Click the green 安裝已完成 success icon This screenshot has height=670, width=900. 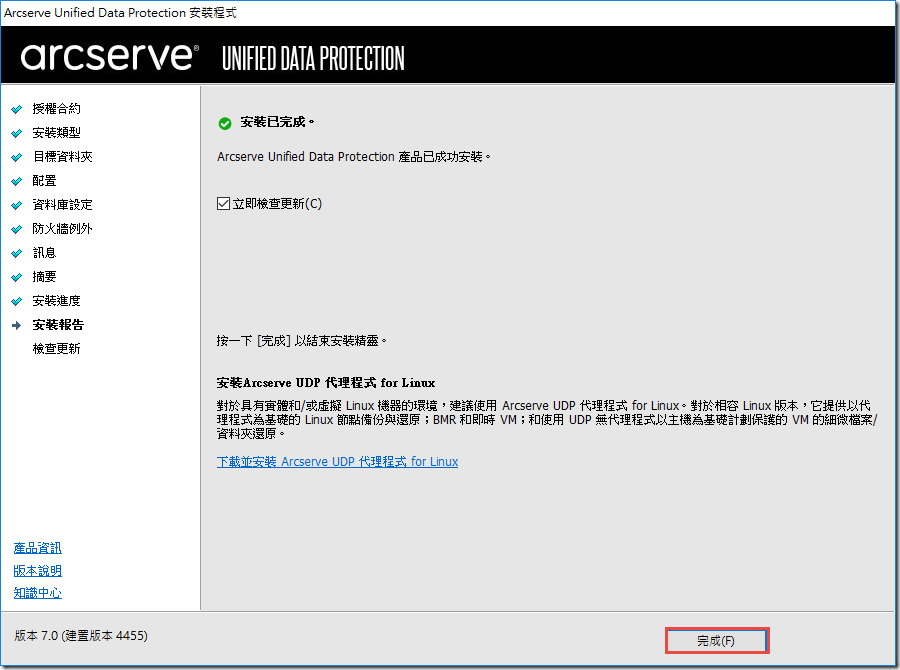[x=225, y=123]
